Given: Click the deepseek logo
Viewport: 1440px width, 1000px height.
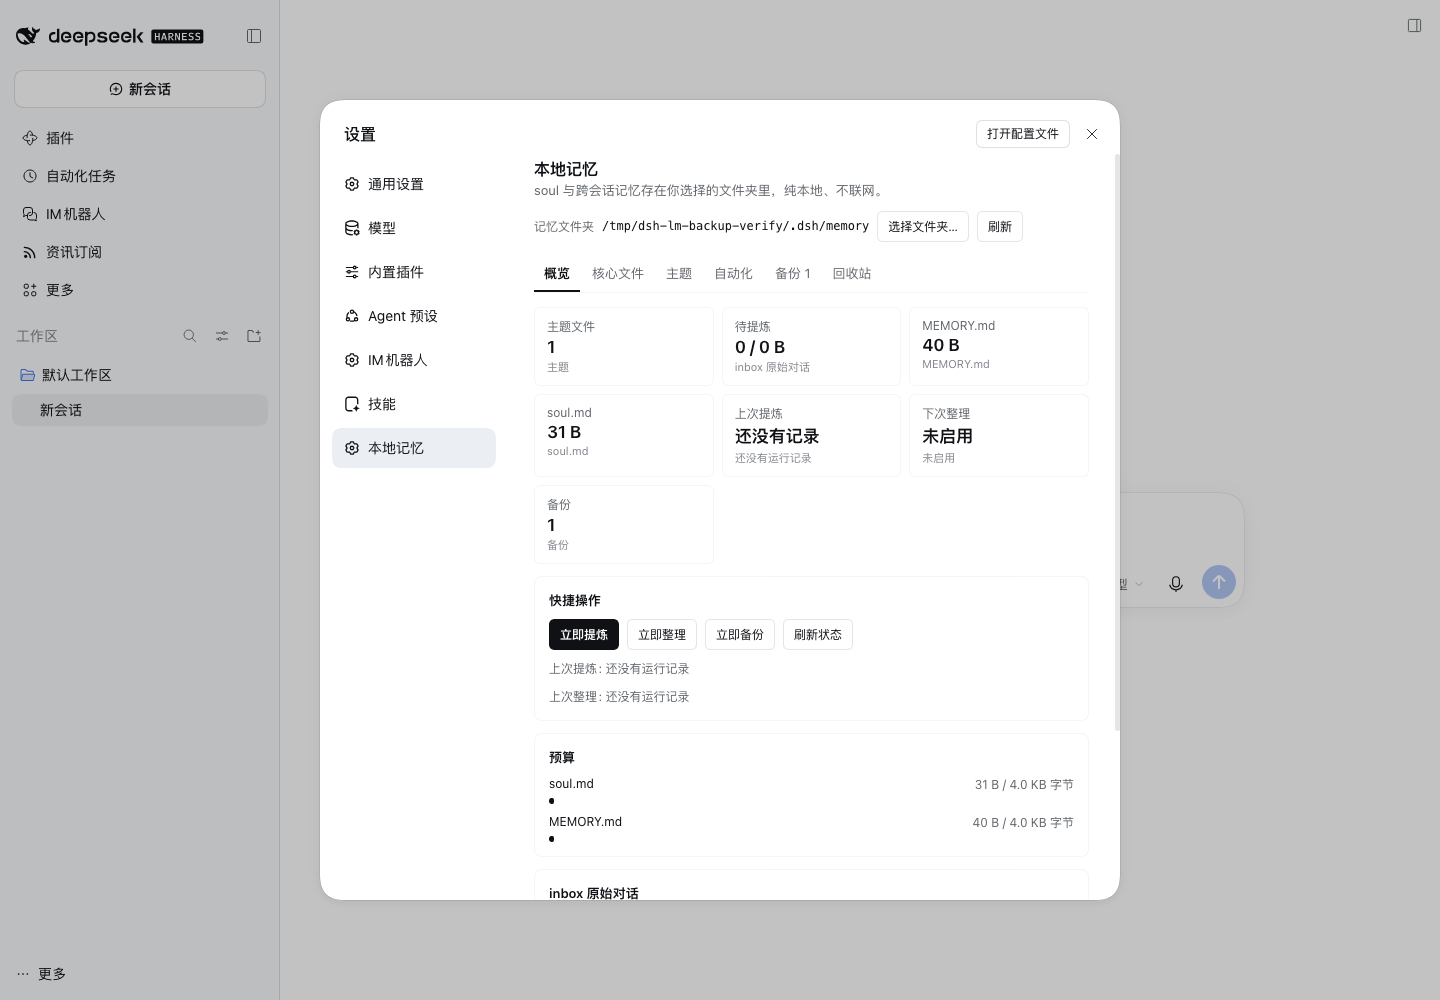Looking at the screenshot, I should pos(109,36).
